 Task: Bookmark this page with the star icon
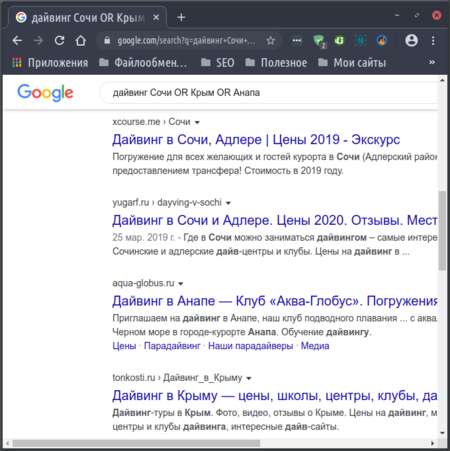click(271, 41)
